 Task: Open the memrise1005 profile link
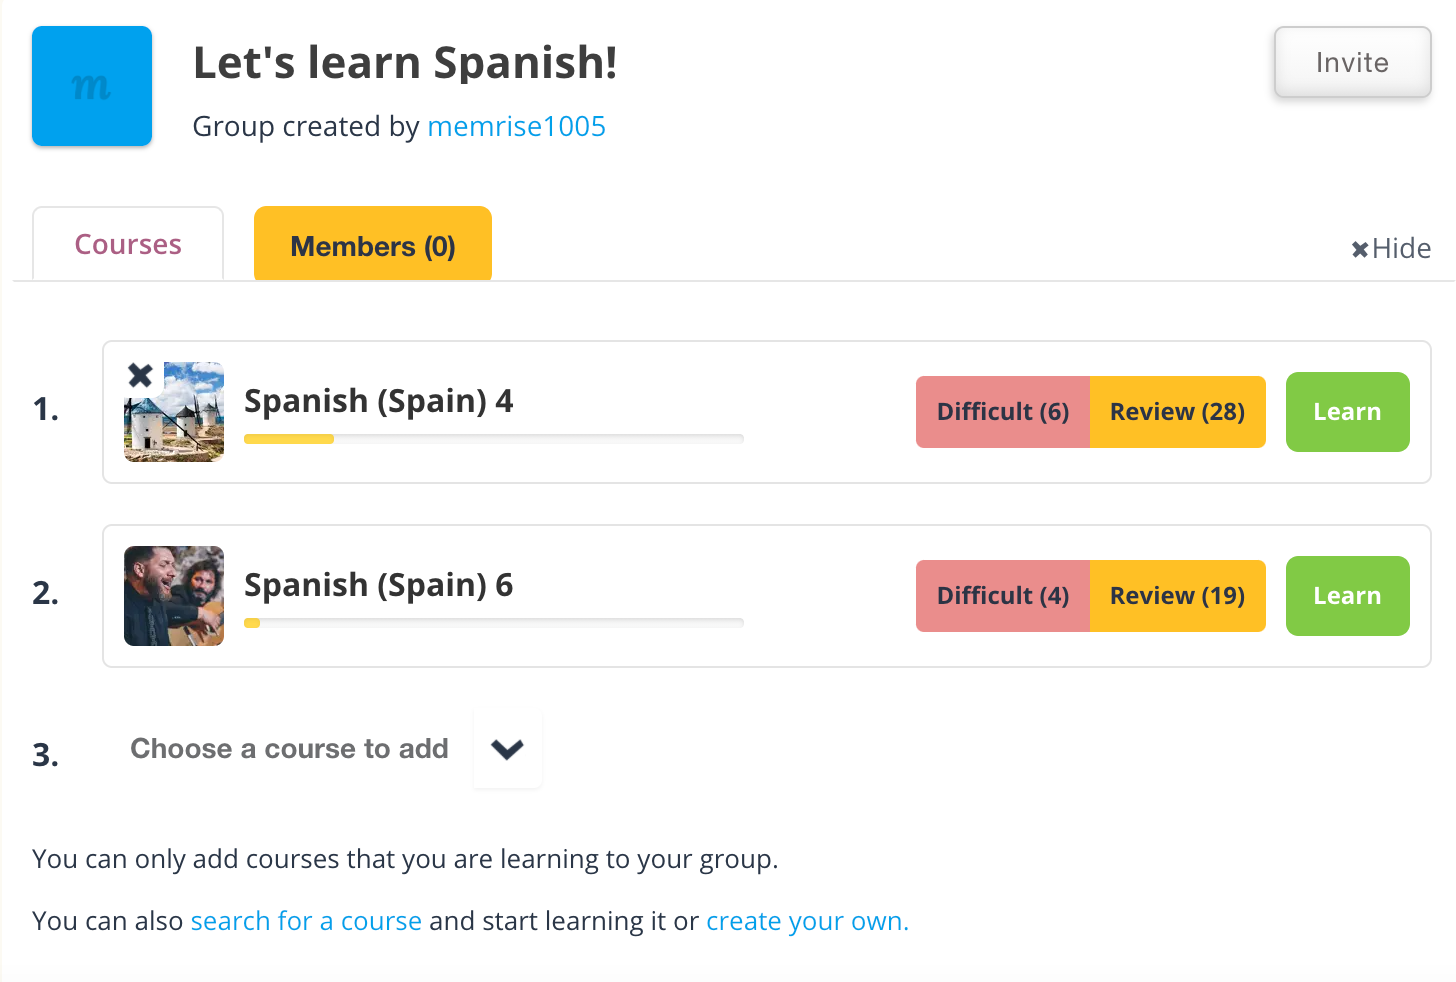(x=516, y=127)
